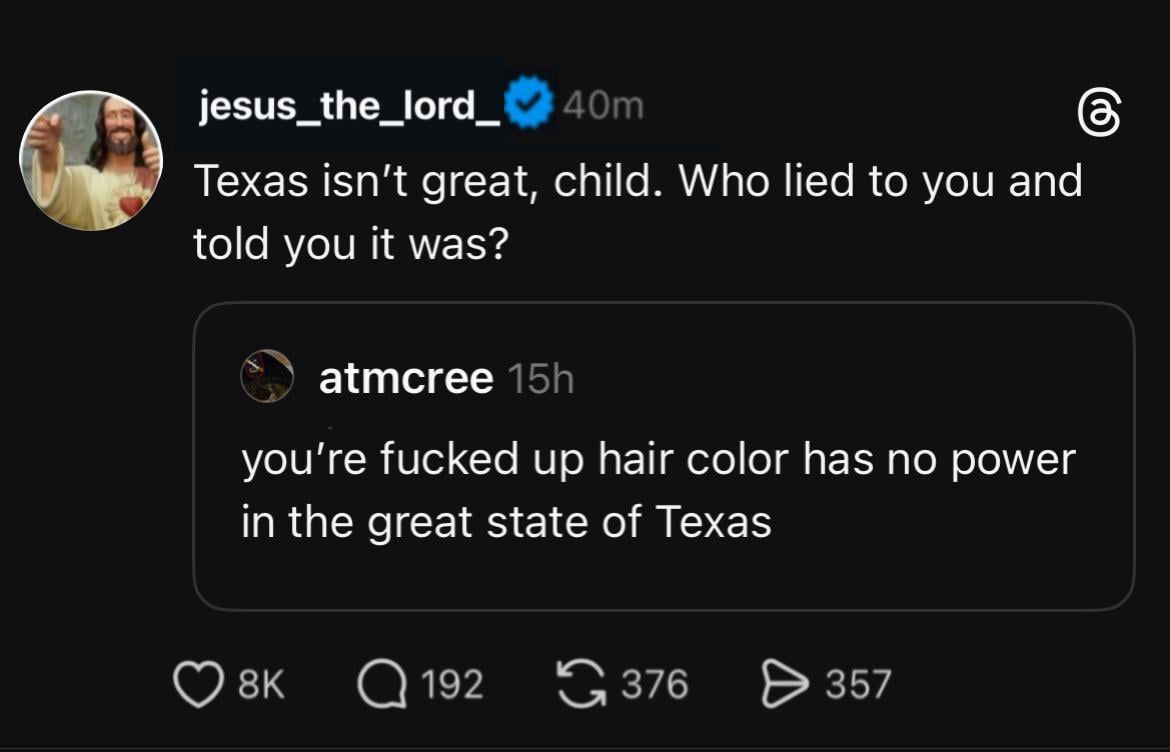
Task: View the 8K likes count
Action: tap(262, 685)
